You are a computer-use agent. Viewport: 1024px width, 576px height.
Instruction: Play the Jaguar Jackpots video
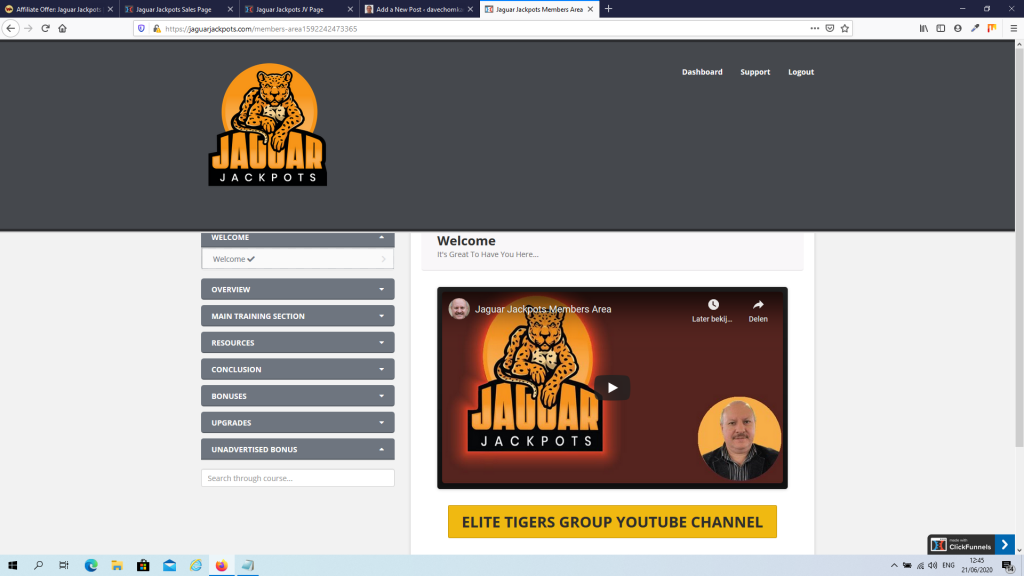(612, 388)
